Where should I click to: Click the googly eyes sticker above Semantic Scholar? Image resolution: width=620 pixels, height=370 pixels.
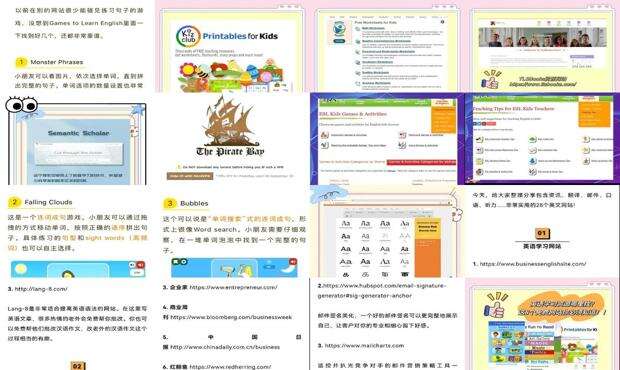pyautogui.click(x=21, y=105)
